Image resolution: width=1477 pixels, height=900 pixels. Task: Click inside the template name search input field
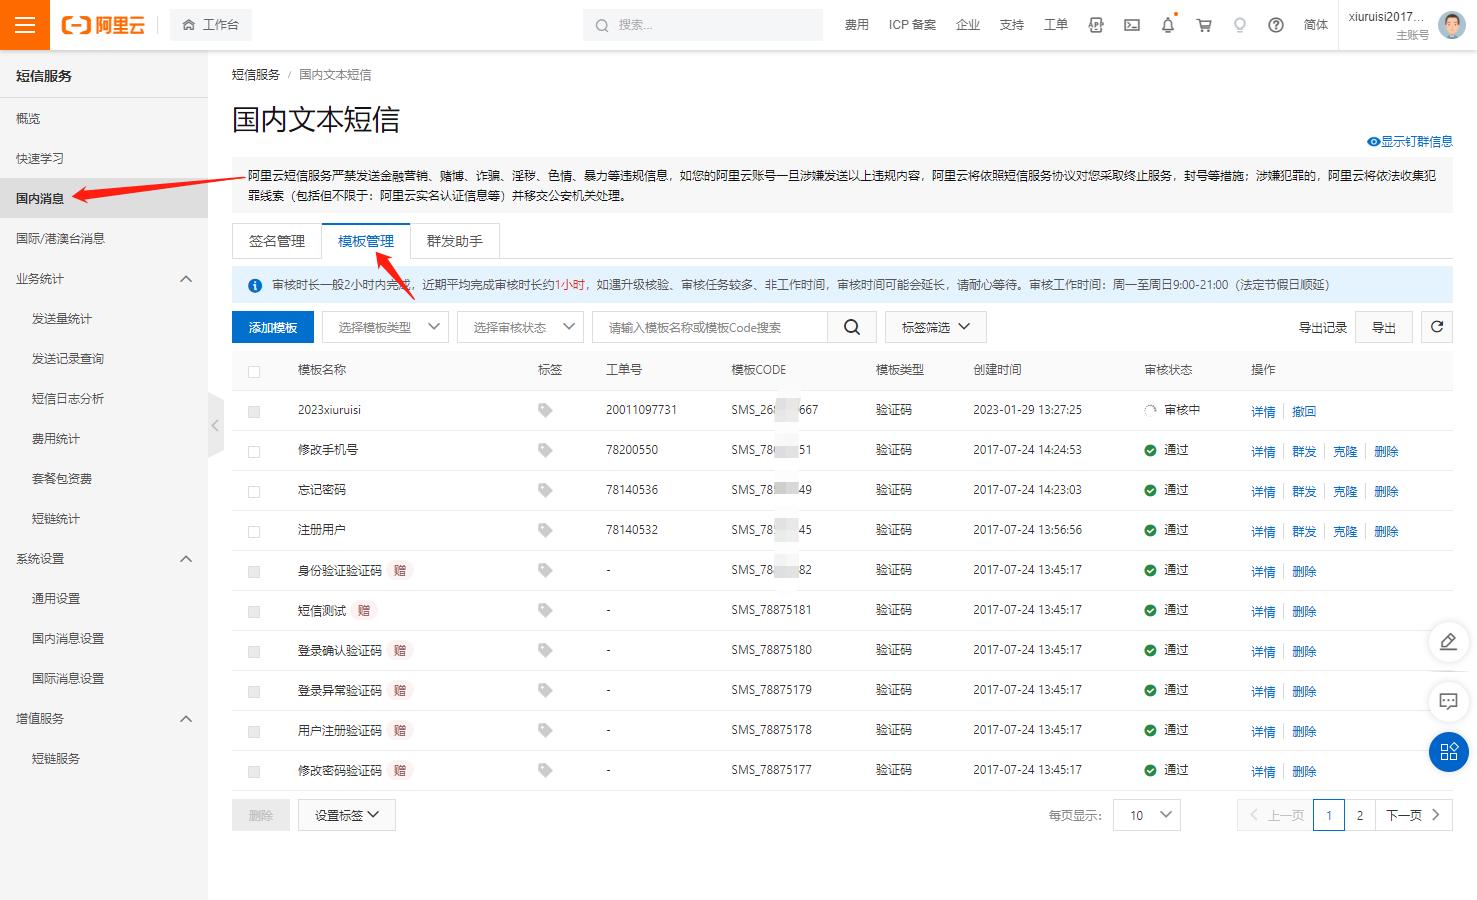pos(710,326)
